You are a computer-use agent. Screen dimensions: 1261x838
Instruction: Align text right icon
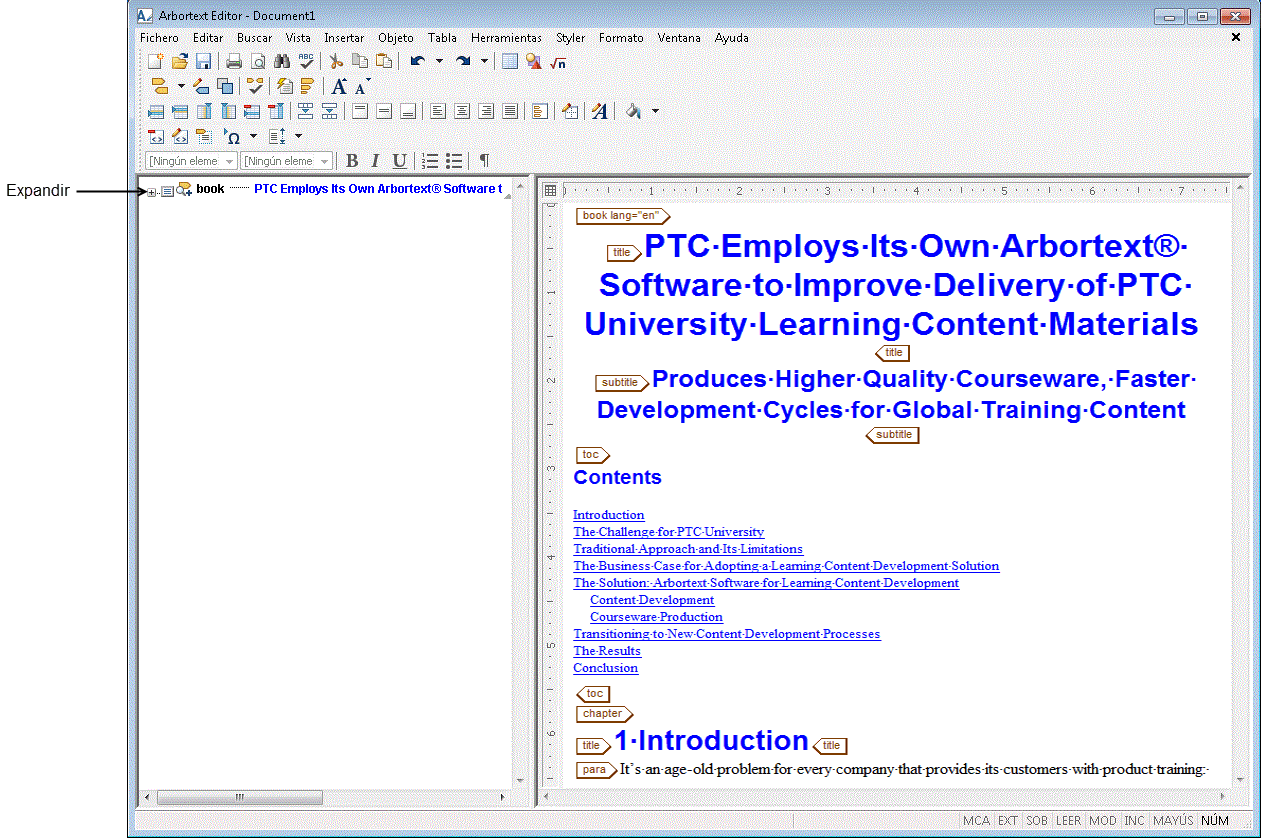point(486,111)
